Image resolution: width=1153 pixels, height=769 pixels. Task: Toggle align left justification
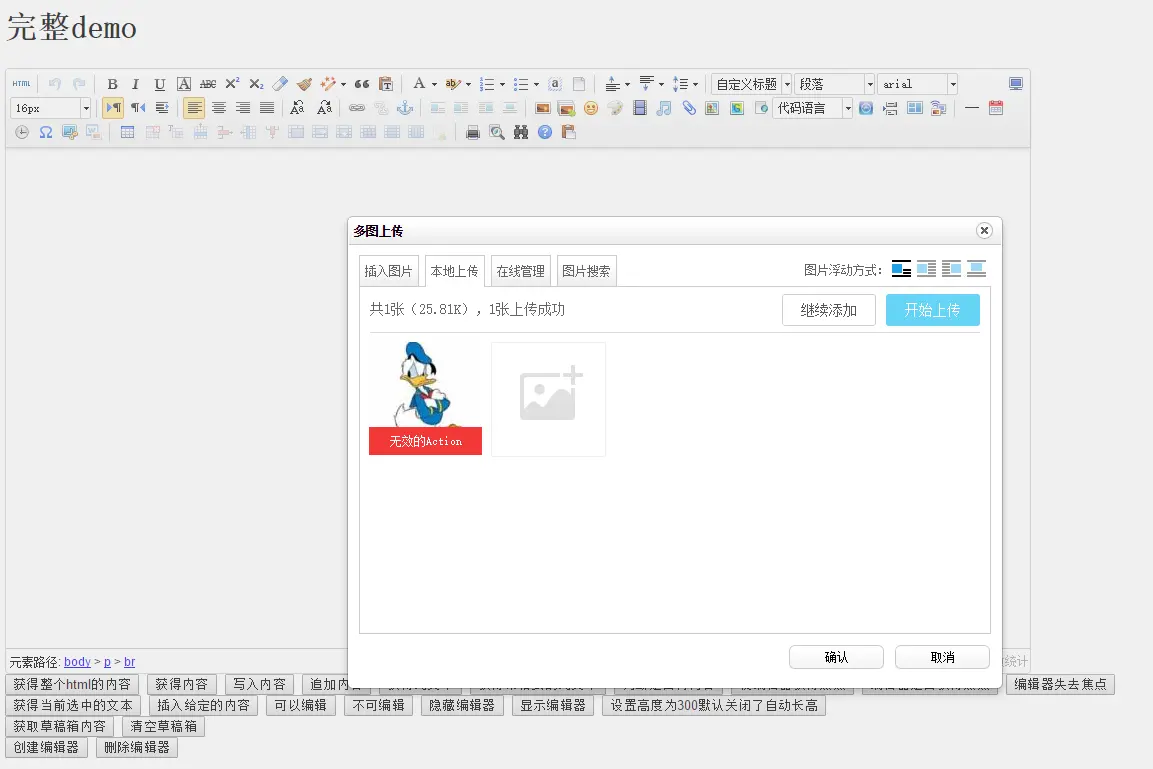click(194, 108)
